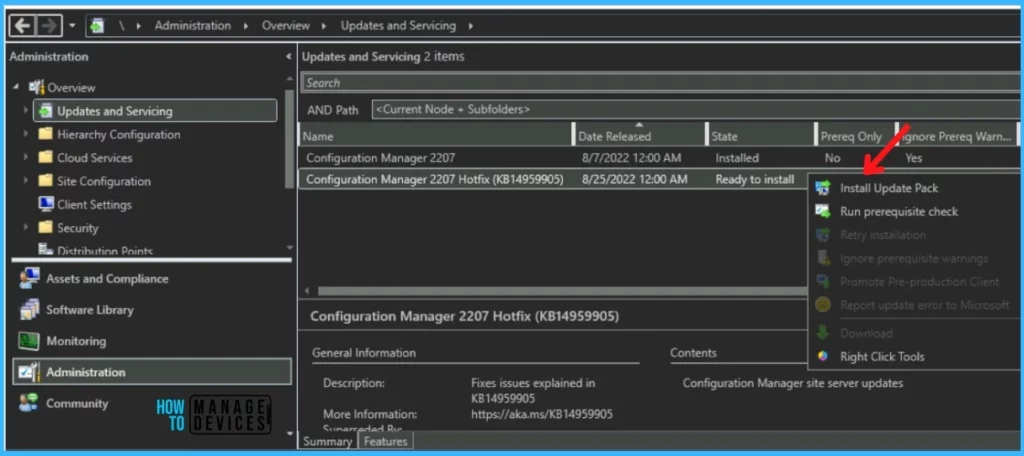Click the green root node icon in breadcrumb

point(97,26)
